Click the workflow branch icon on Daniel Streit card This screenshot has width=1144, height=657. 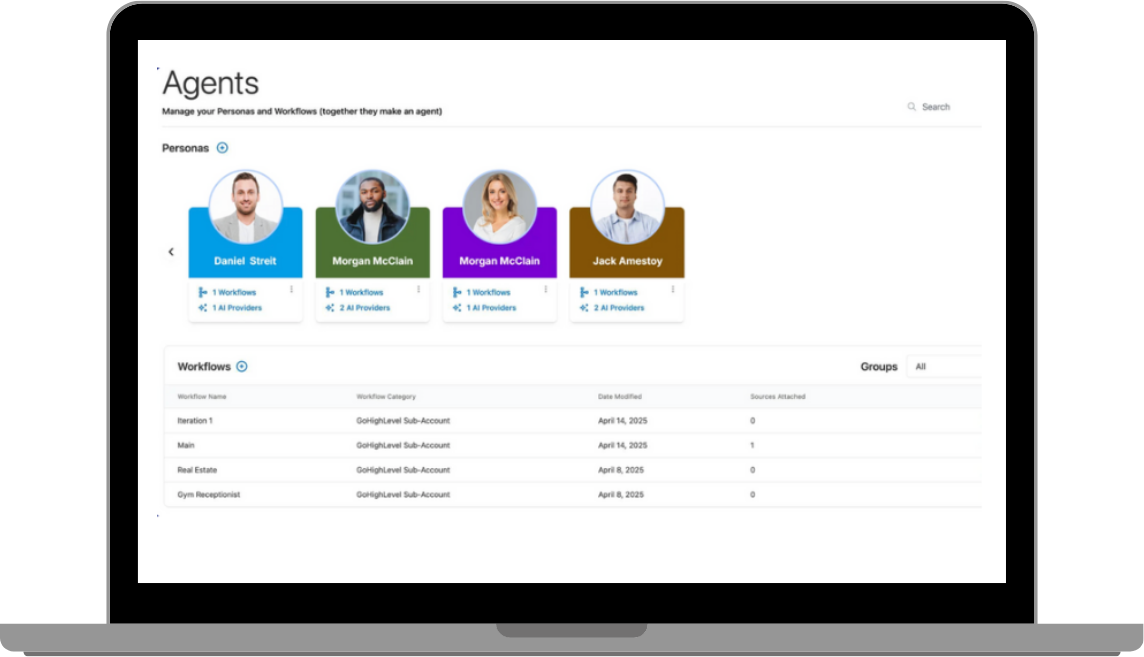coord(203,293)
